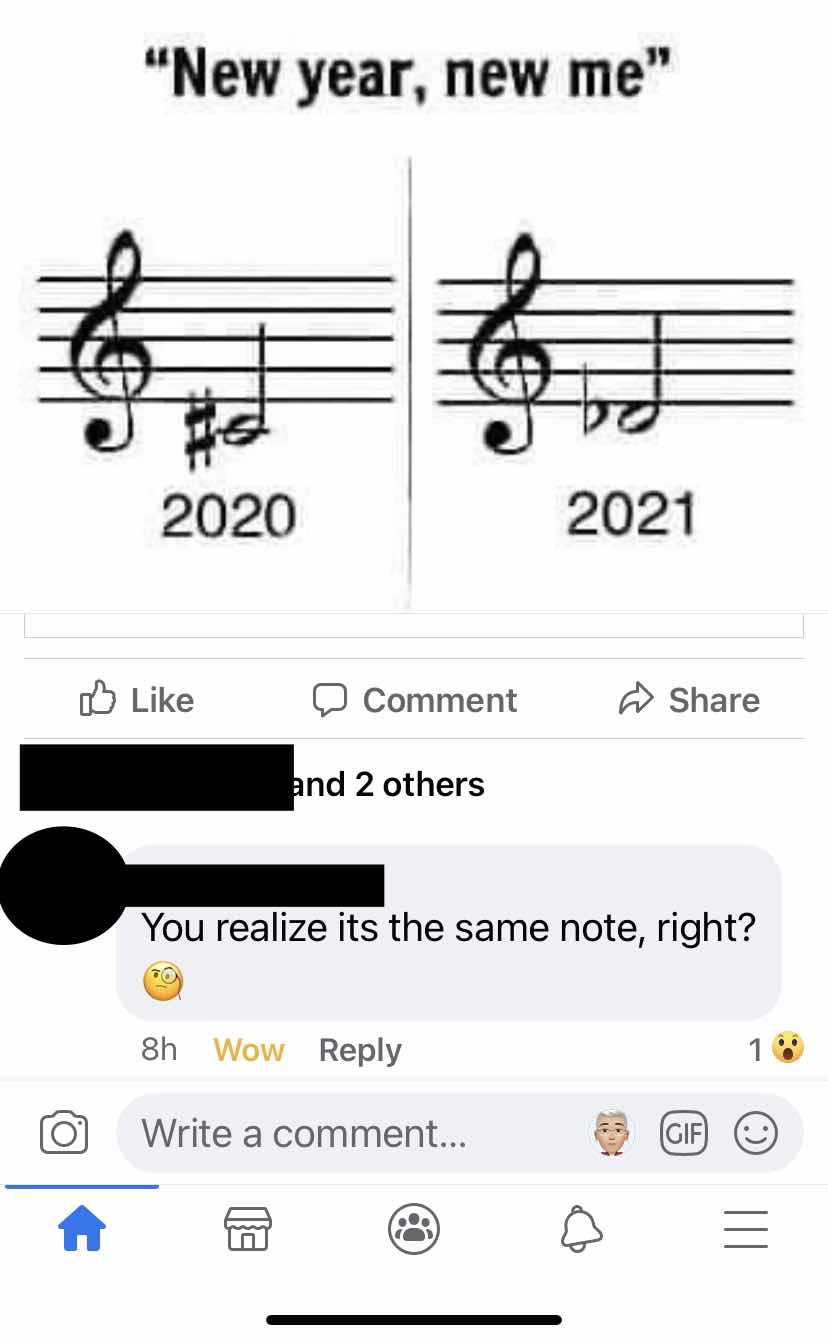Open the hamburger menu tab
Viewport: 828px width, 1341px height.
(746, 1229)
